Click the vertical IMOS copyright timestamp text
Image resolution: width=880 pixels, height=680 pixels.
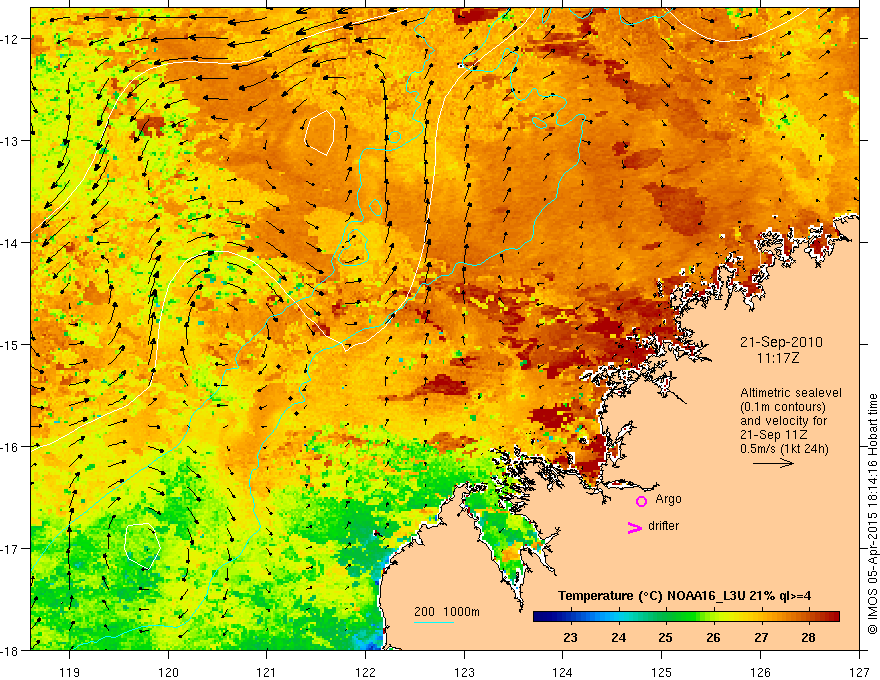(x=873, y=514)
